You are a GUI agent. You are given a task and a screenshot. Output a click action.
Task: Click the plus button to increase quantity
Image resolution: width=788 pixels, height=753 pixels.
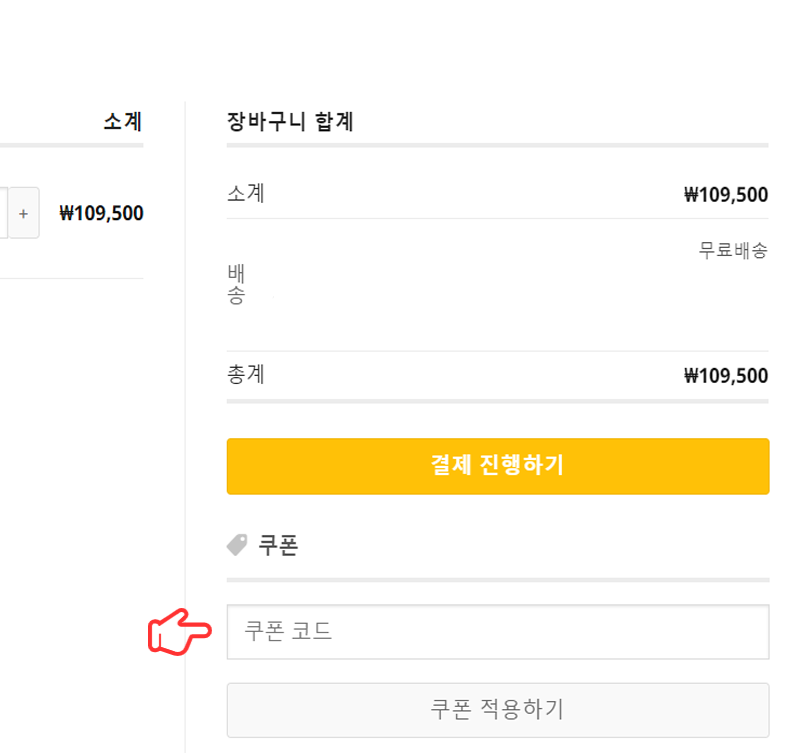pyautogui.click(x=23, y=213)
